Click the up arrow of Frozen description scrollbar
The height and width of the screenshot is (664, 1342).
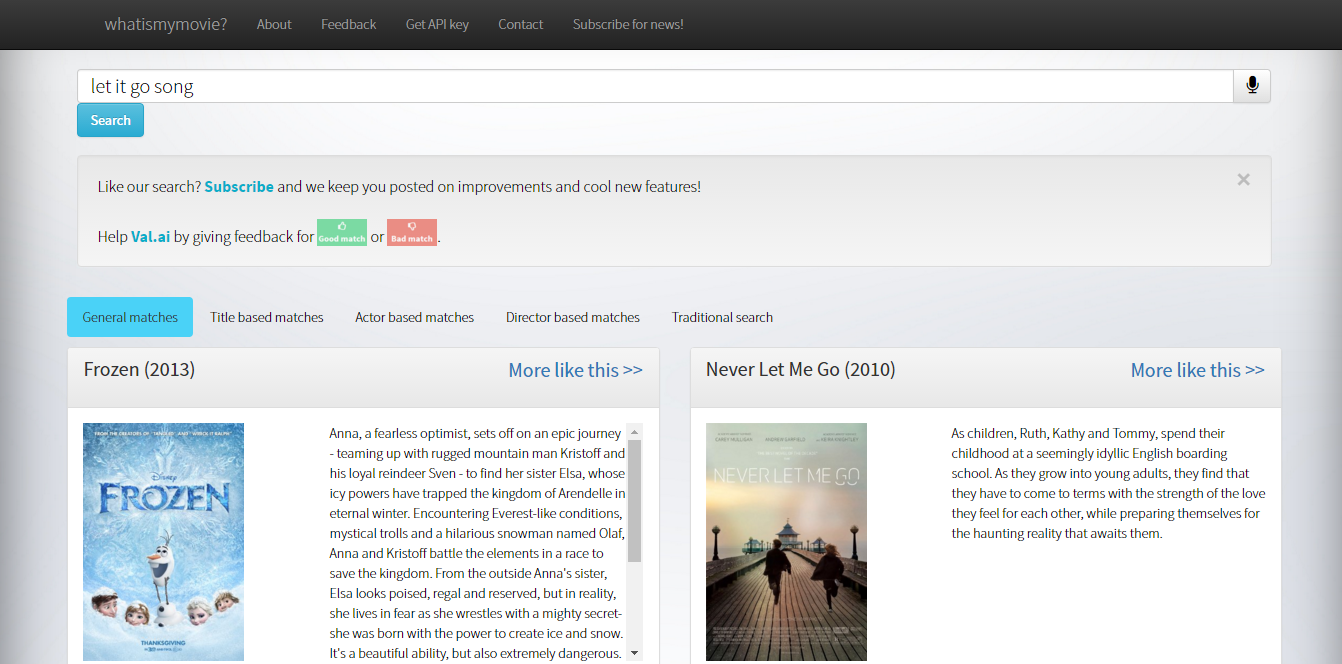[634, 432]
